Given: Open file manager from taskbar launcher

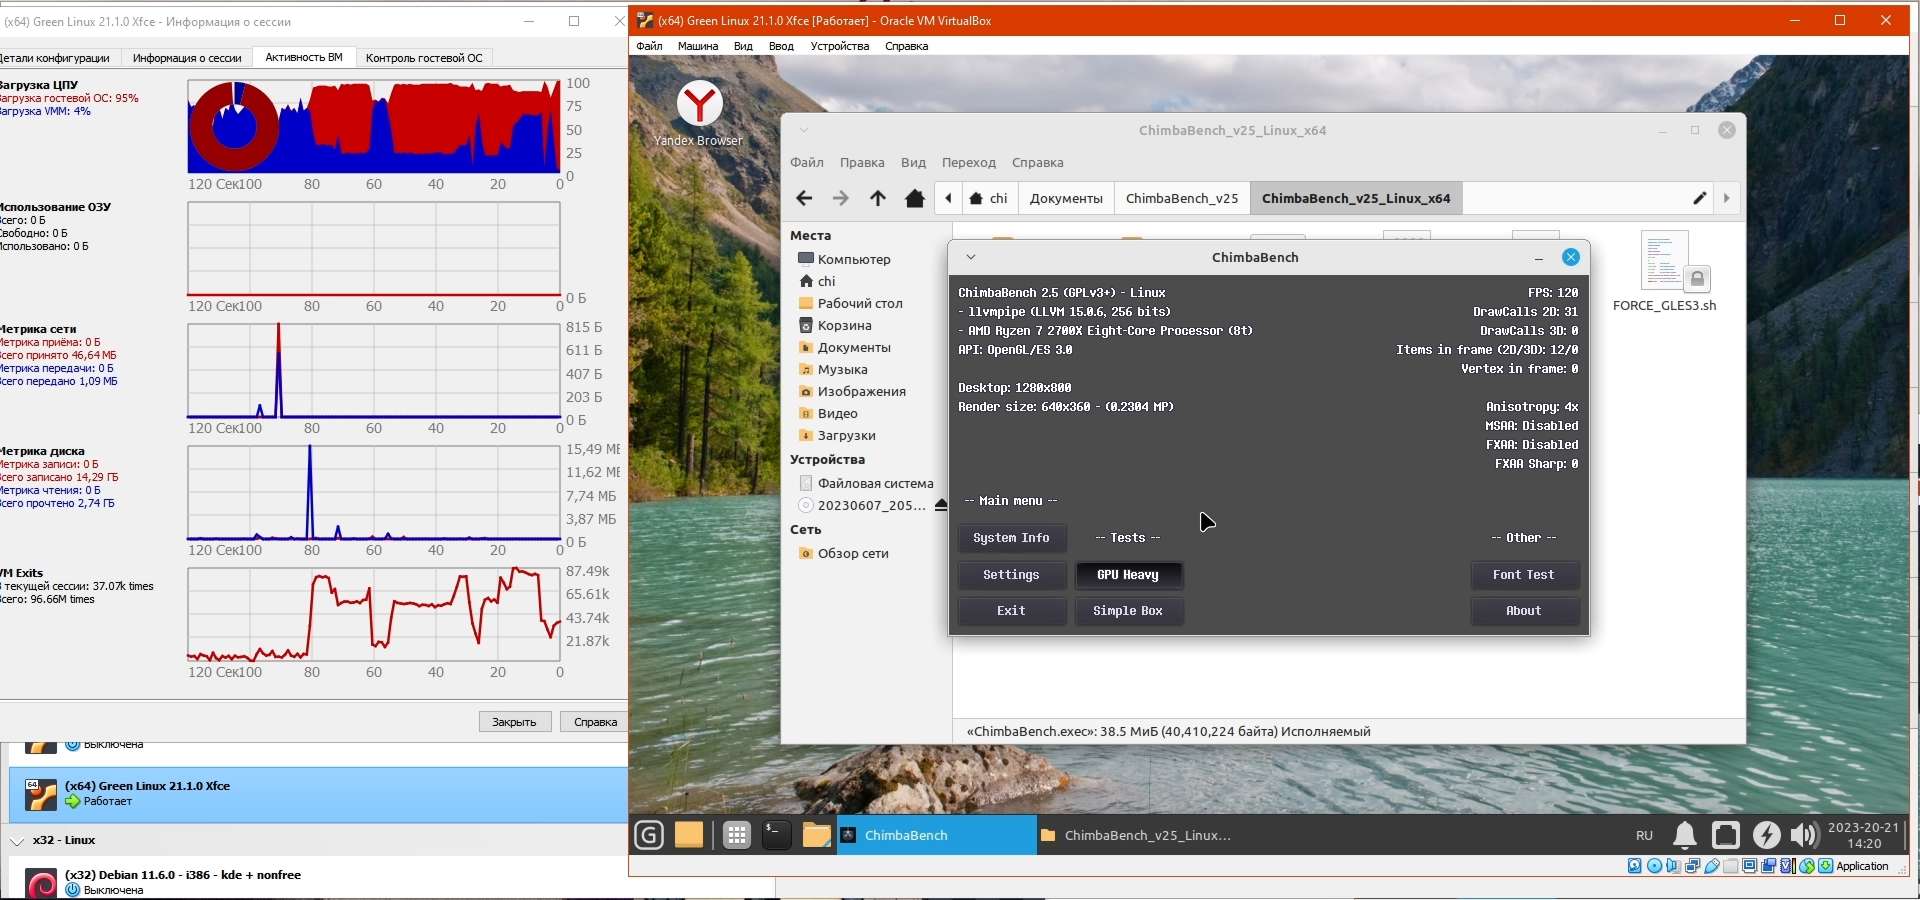Looking at the screenshot, I should coord(816,835).
